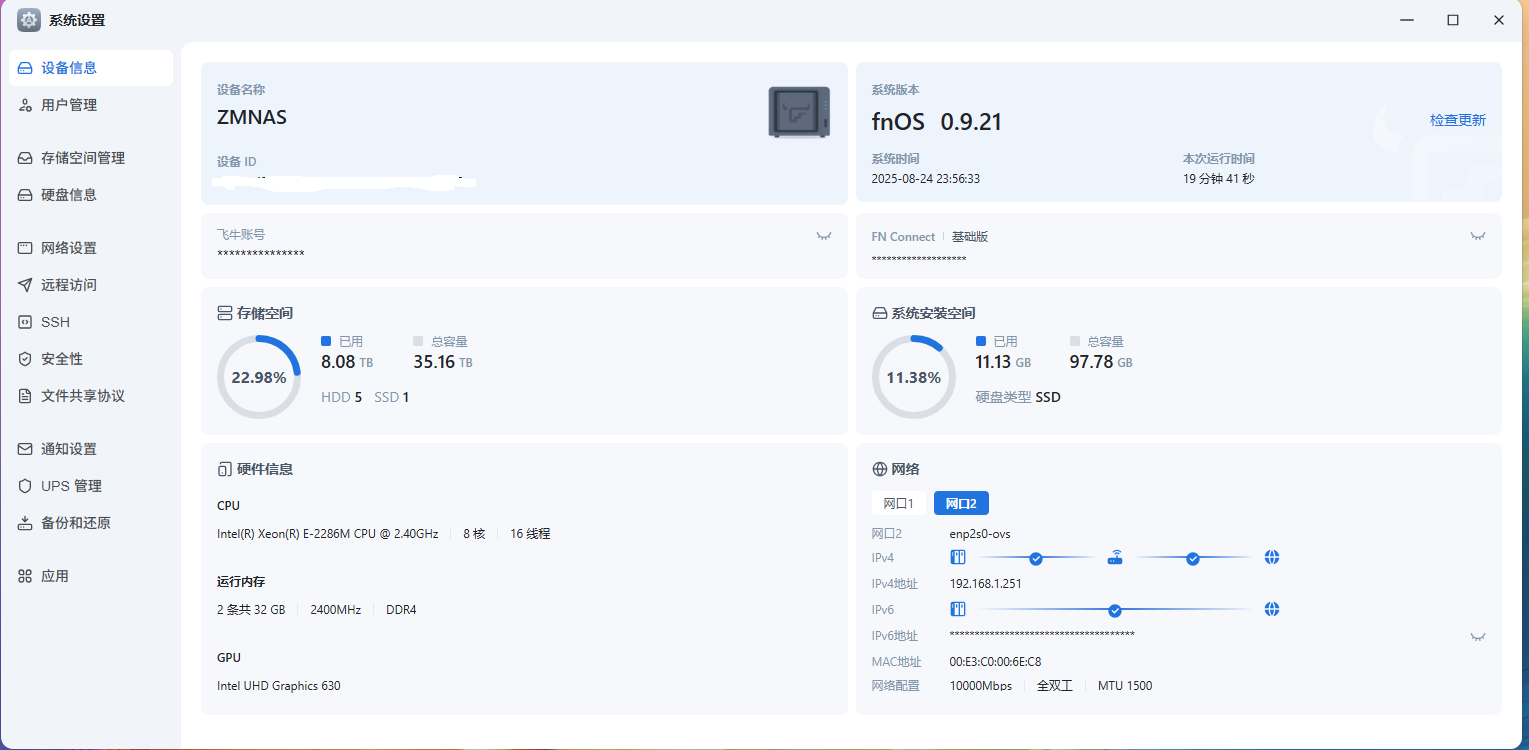
Task: Click the system settings gear icon
Action: point(29,20)
